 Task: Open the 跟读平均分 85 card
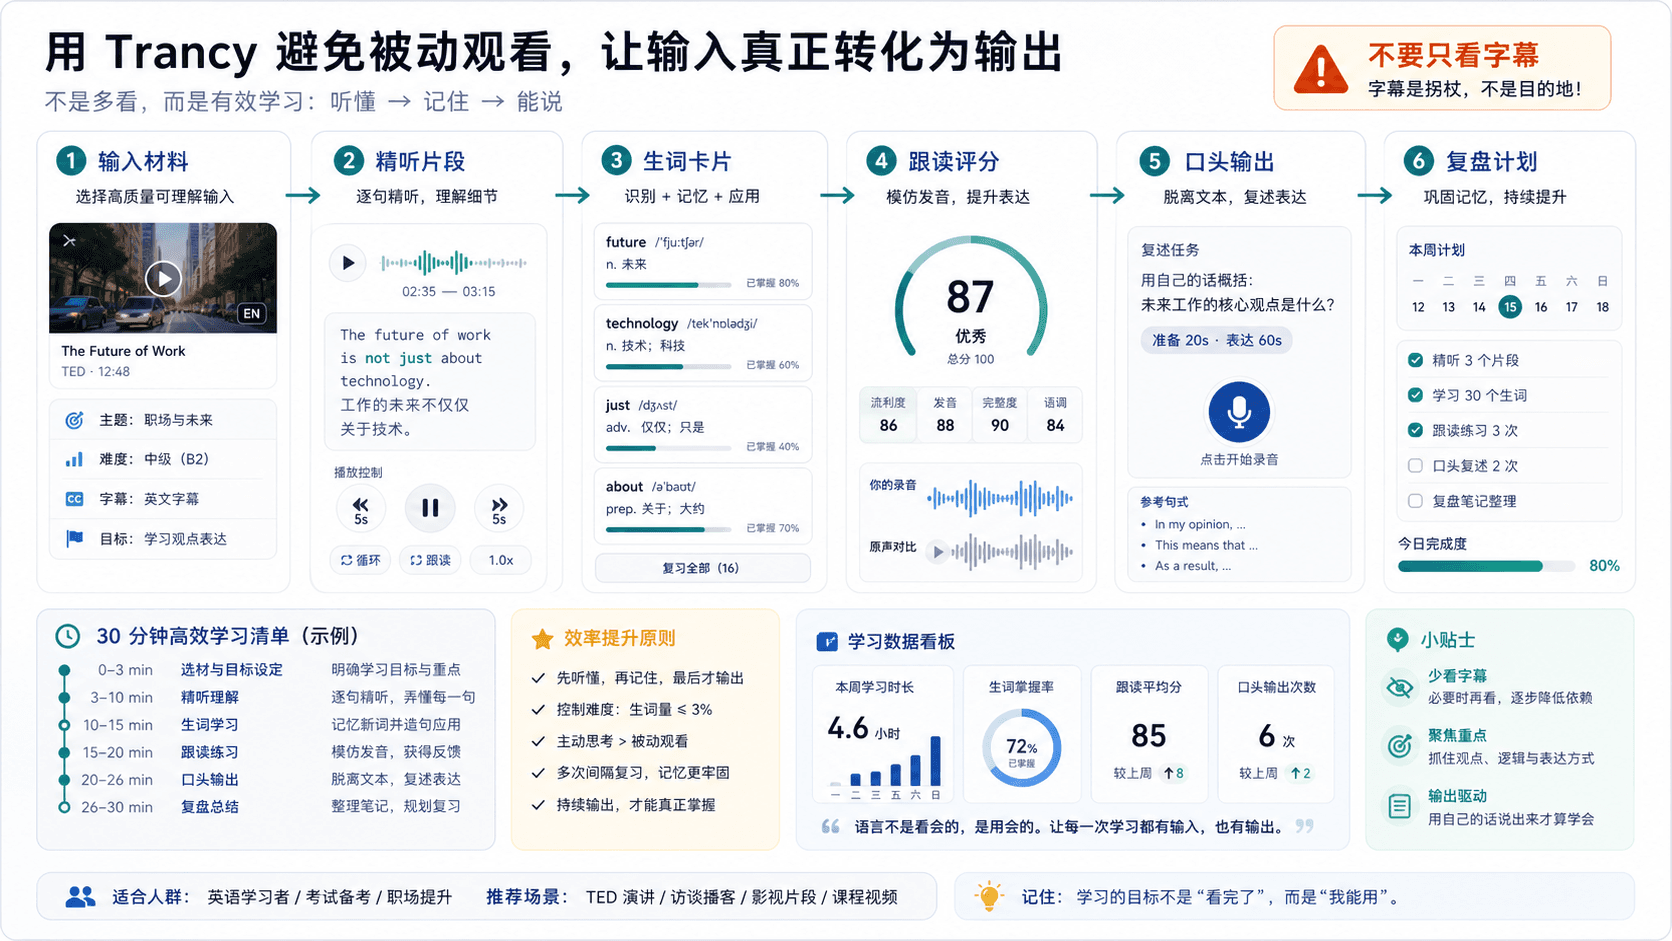[1148, 733]
